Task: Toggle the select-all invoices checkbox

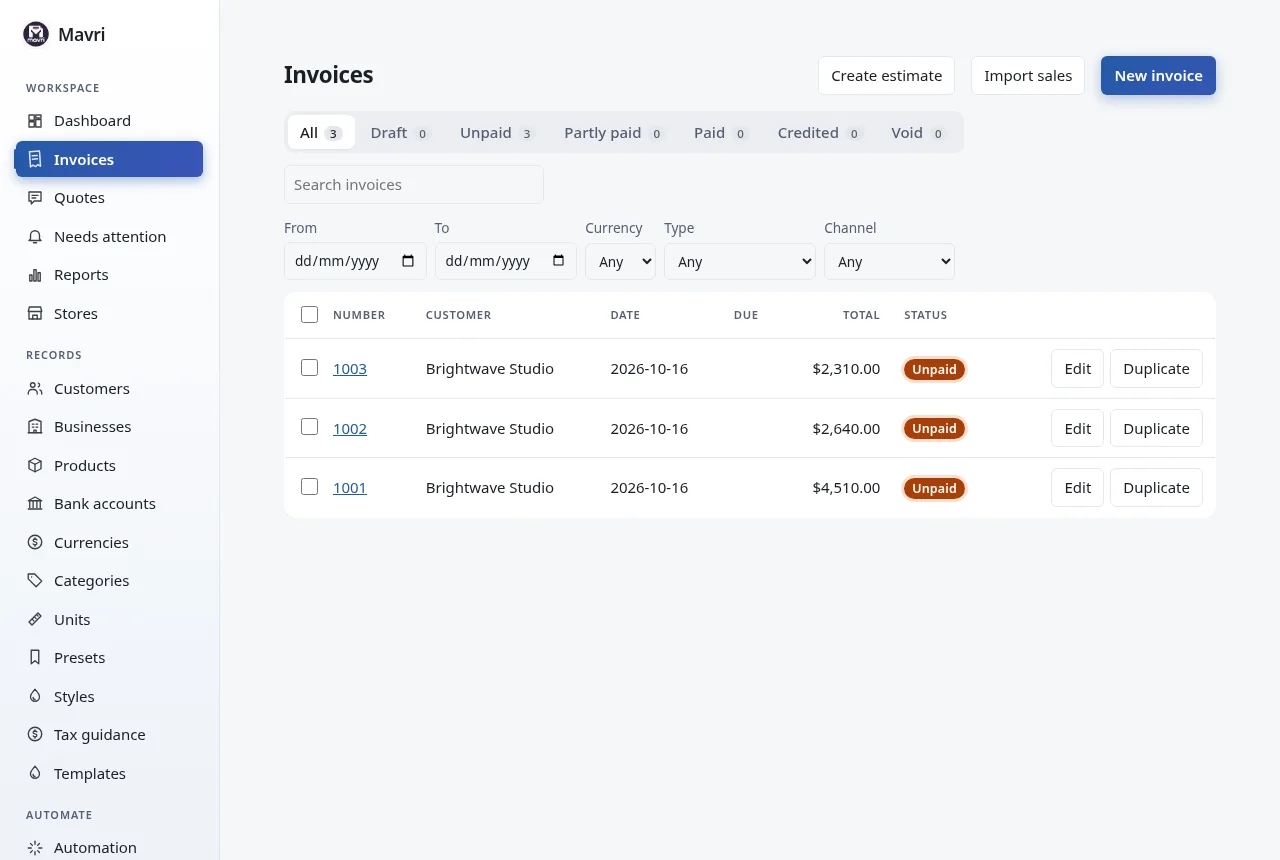Action: (x=310, y=315)
